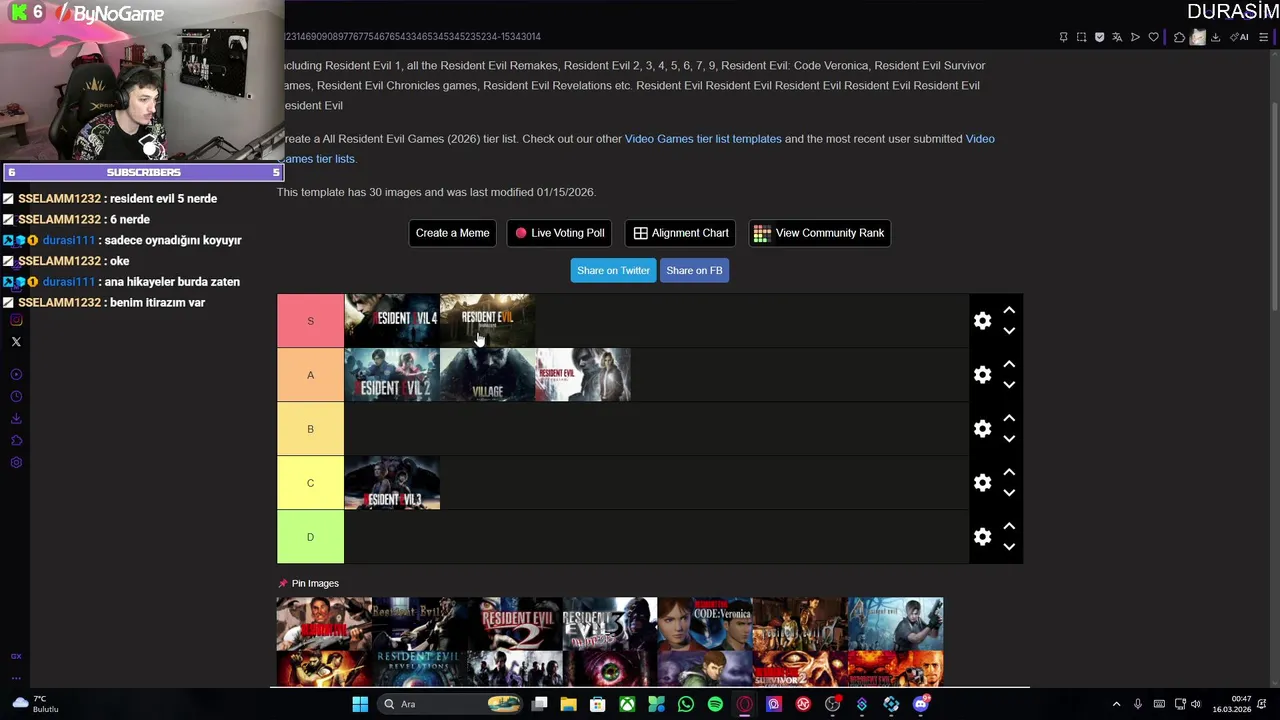The width and height of the screenshot is (1280, 720).
Task: Open the easy setup menu icon
Action: coord(1263,37)
